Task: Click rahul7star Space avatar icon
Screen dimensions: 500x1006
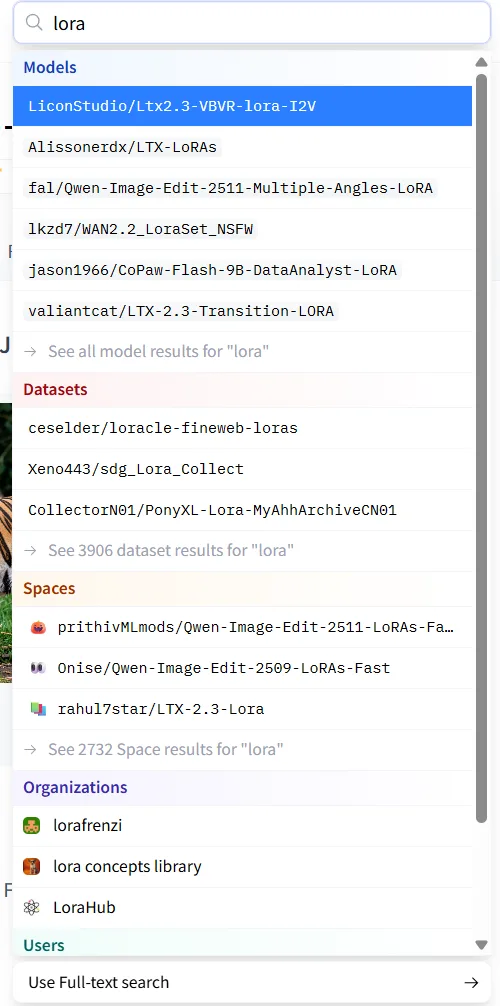Action: [x=38, y=710]
